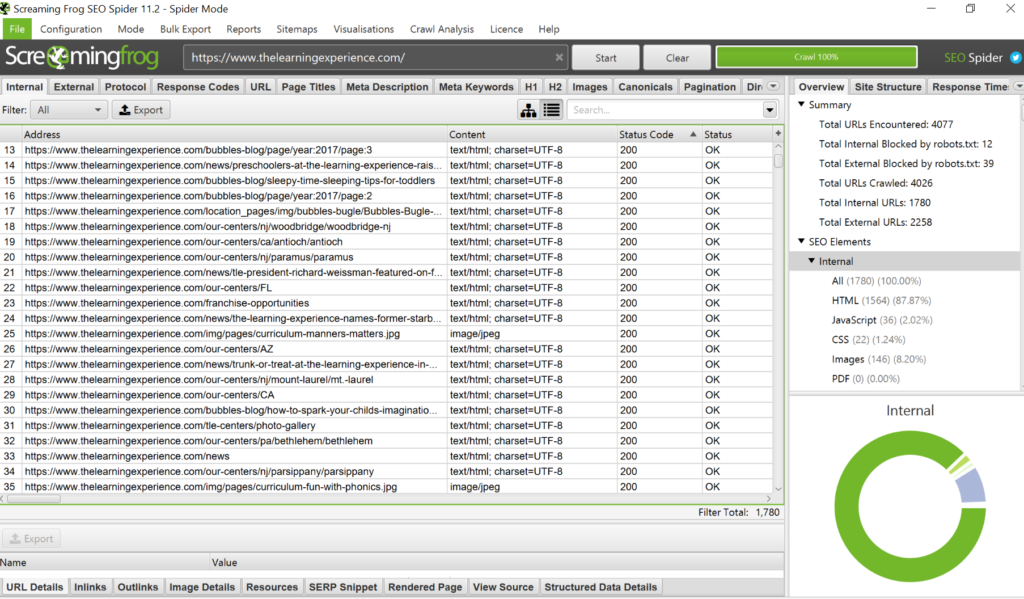
Task: Click the plus icon to add table columns
Action: (778, 133)
